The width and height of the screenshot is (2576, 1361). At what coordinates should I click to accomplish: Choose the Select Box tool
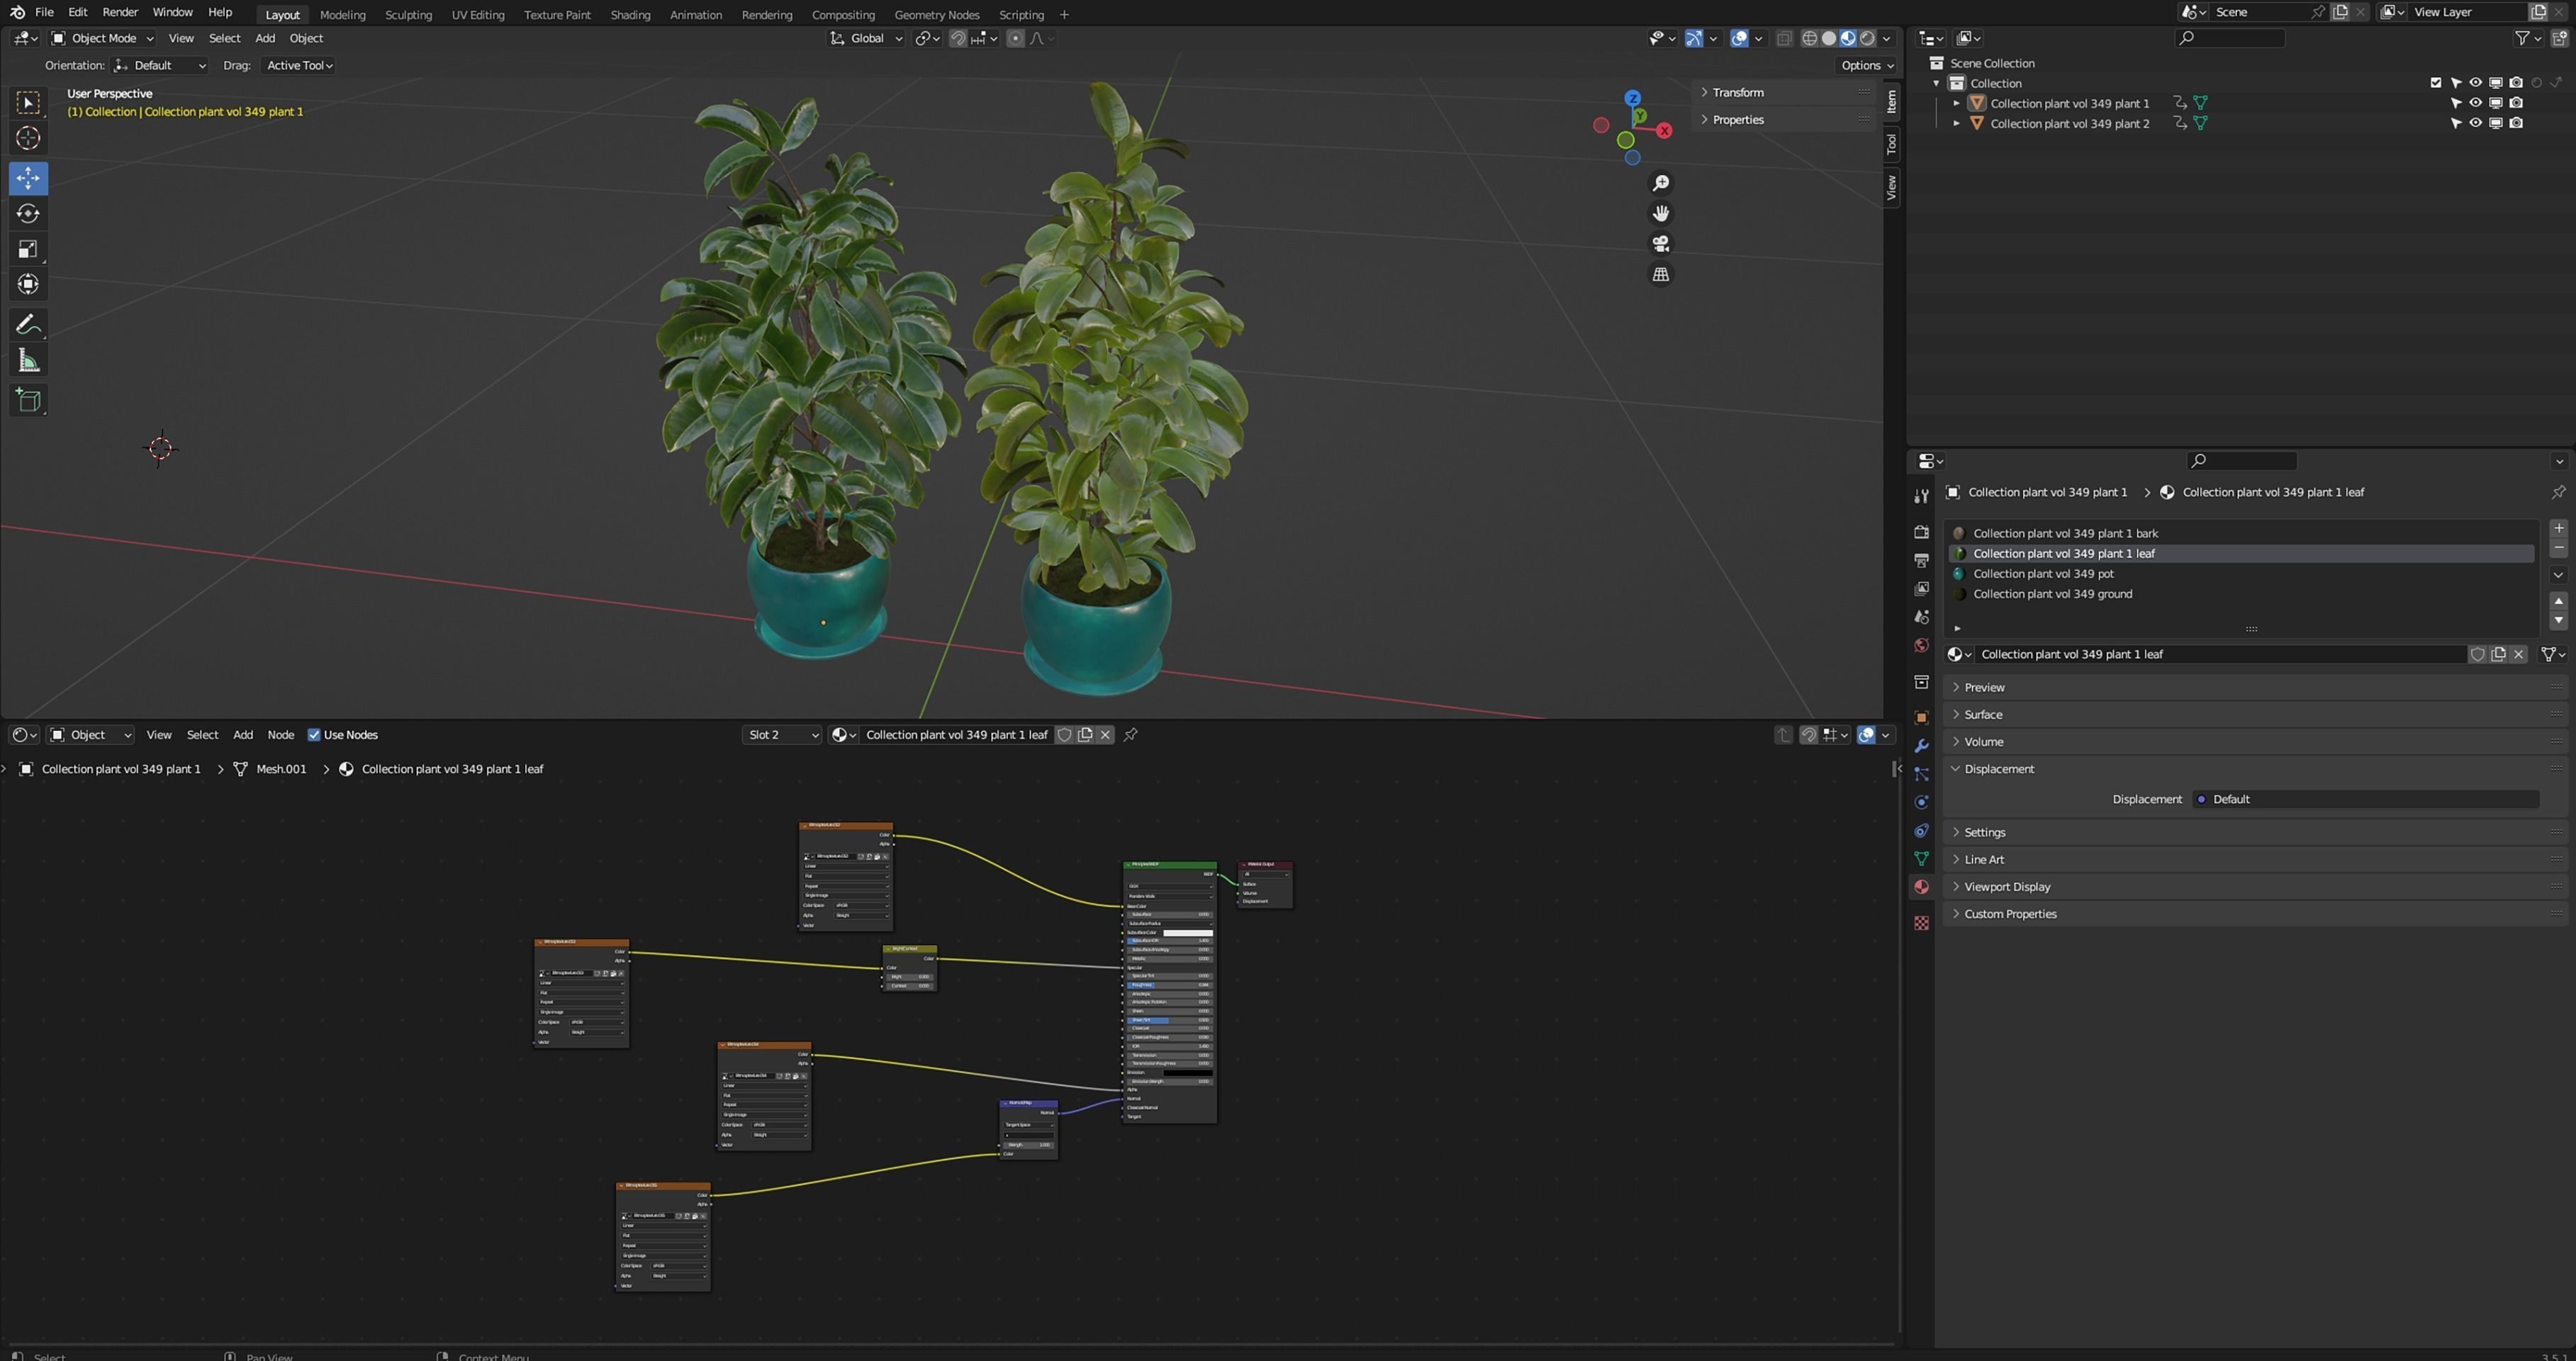(x=28, y=103)
